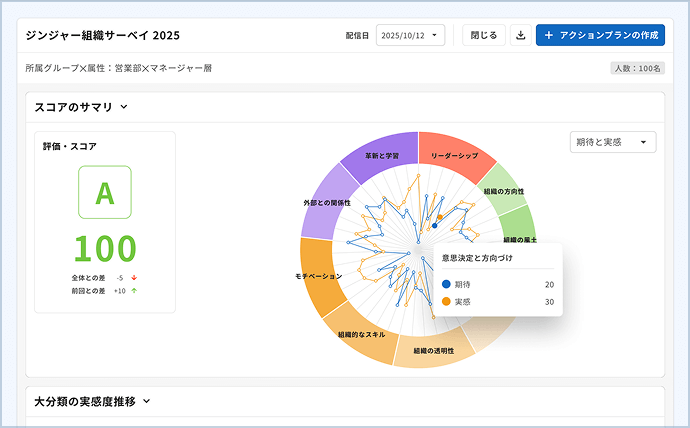The height and width of the screenshot is (428, 690).
Task: Click the 人数：100名 badge
Action: pyautogui.click(x=636, y=69)
